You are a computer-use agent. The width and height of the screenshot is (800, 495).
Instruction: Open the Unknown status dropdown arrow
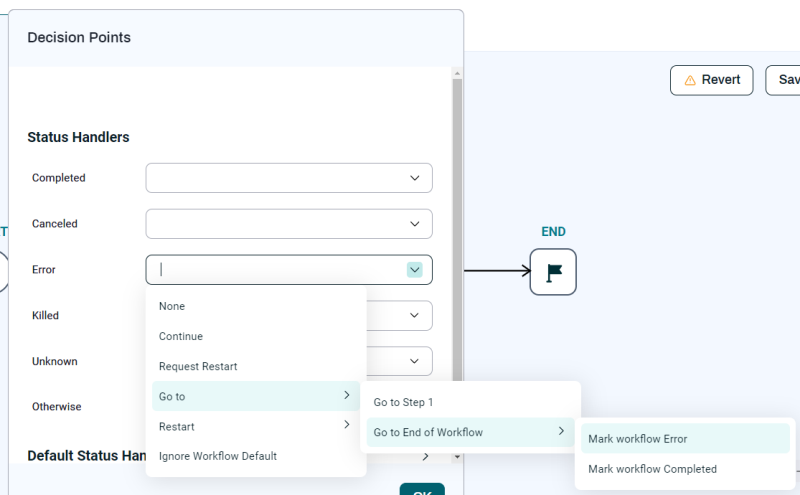(x=415, y=361)
